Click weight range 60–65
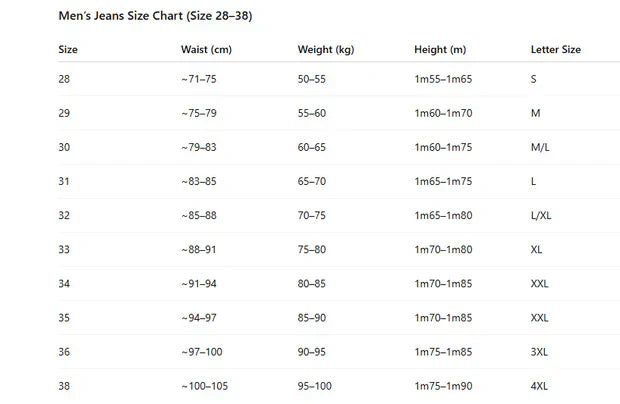 click(x=312, y=147)
